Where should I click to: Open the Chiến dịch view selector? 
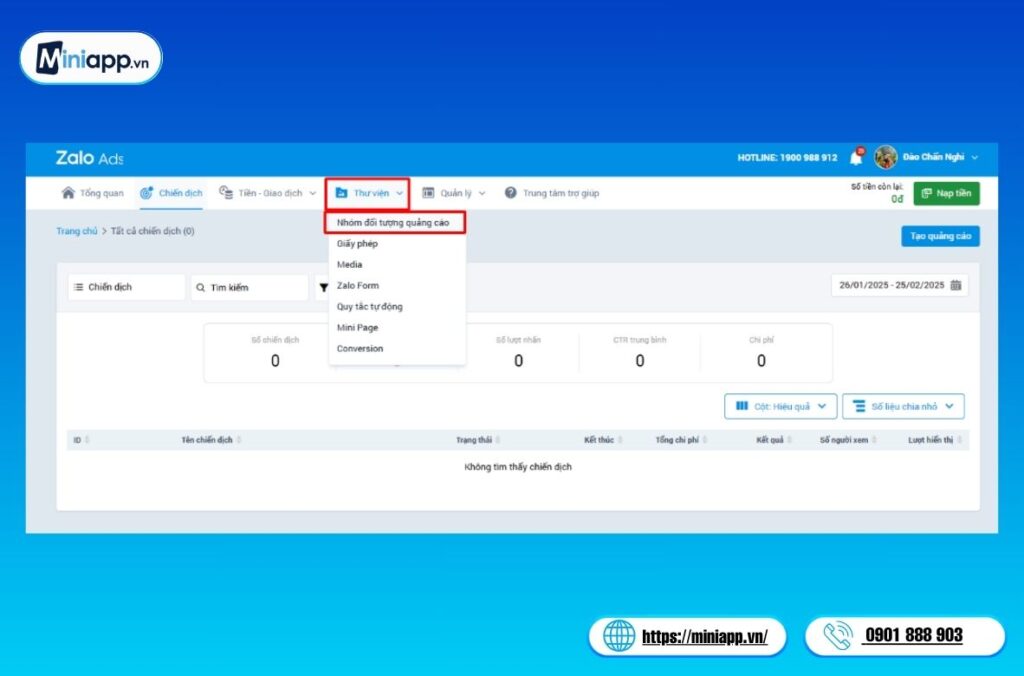click(x=127, y=287)
